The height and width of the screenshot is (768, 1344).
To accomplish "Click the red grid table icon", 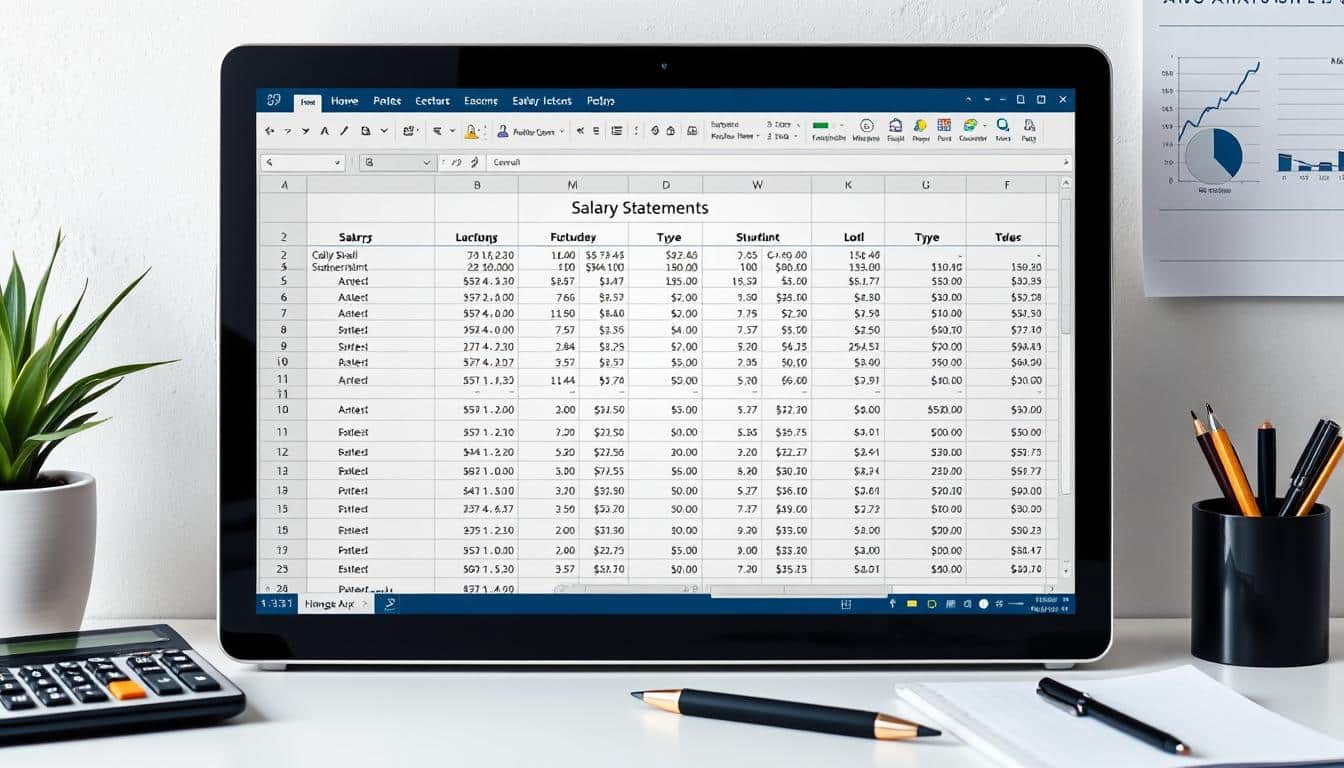I will pos(944,124).
